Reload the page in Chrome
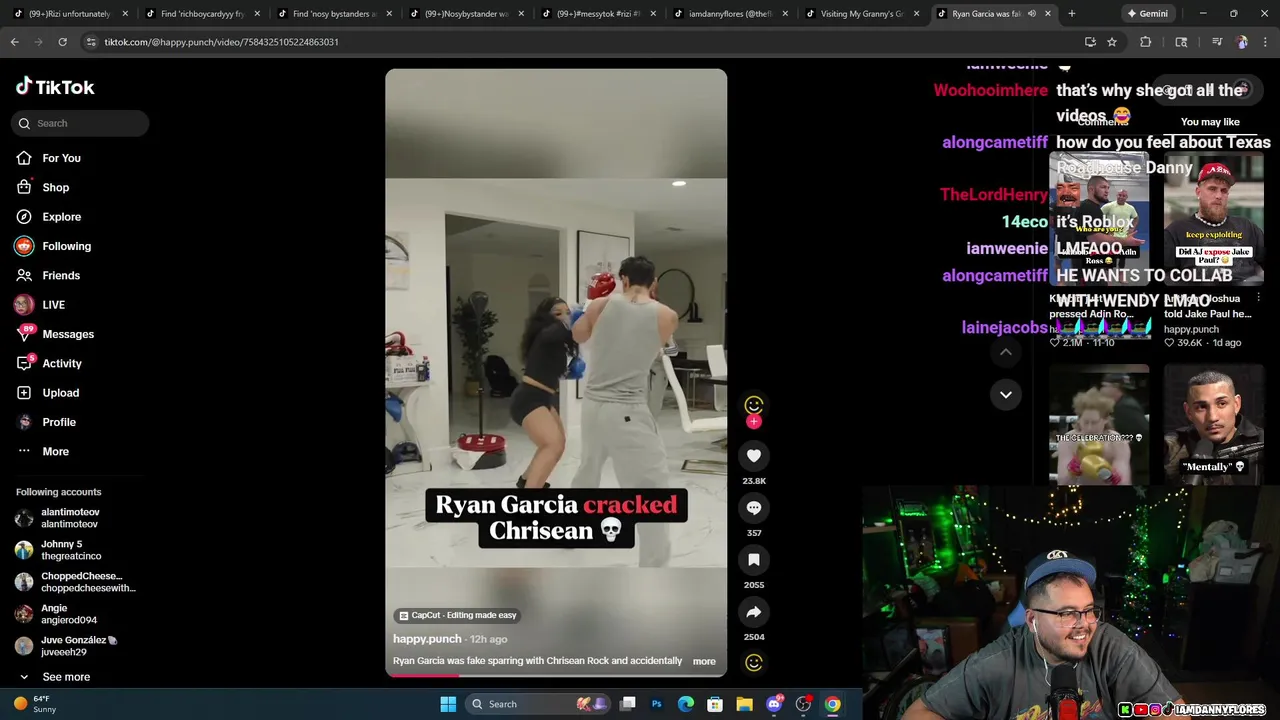This screenshot has height=720, width=1280. click(x=62, y=42)
